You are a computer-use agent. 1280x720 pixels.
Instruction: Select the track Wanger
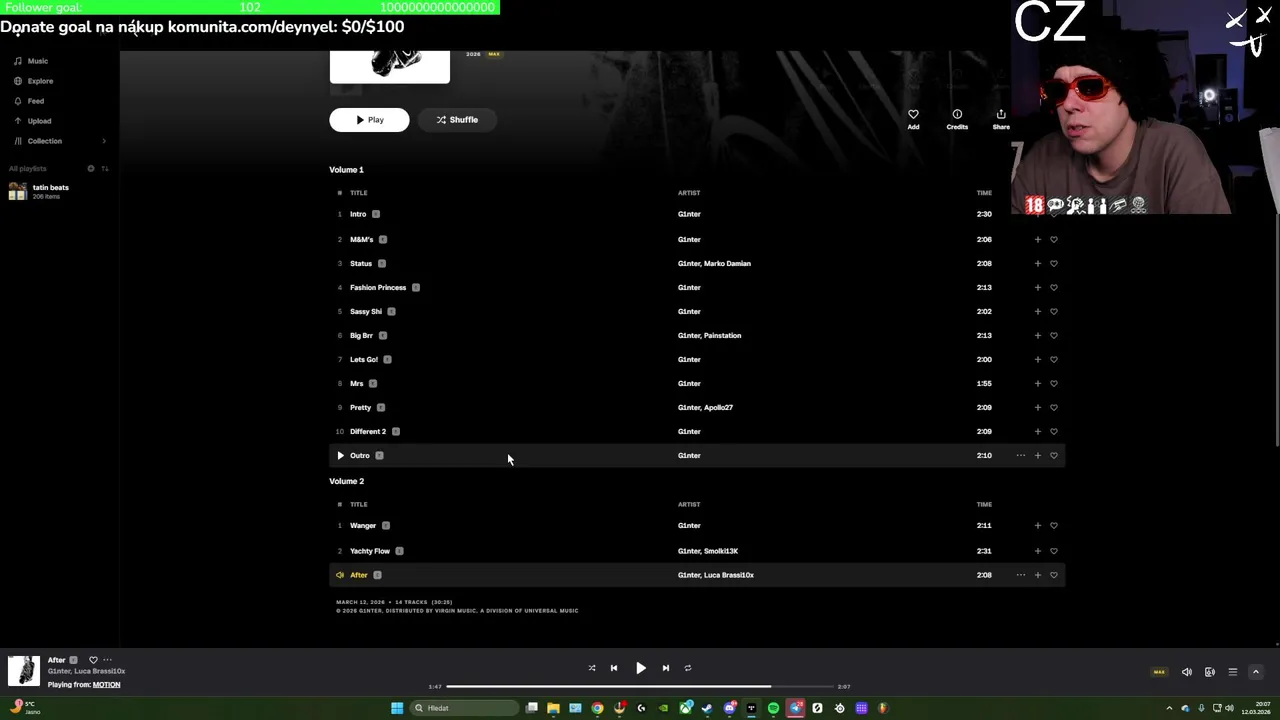[x=363, y=526]
